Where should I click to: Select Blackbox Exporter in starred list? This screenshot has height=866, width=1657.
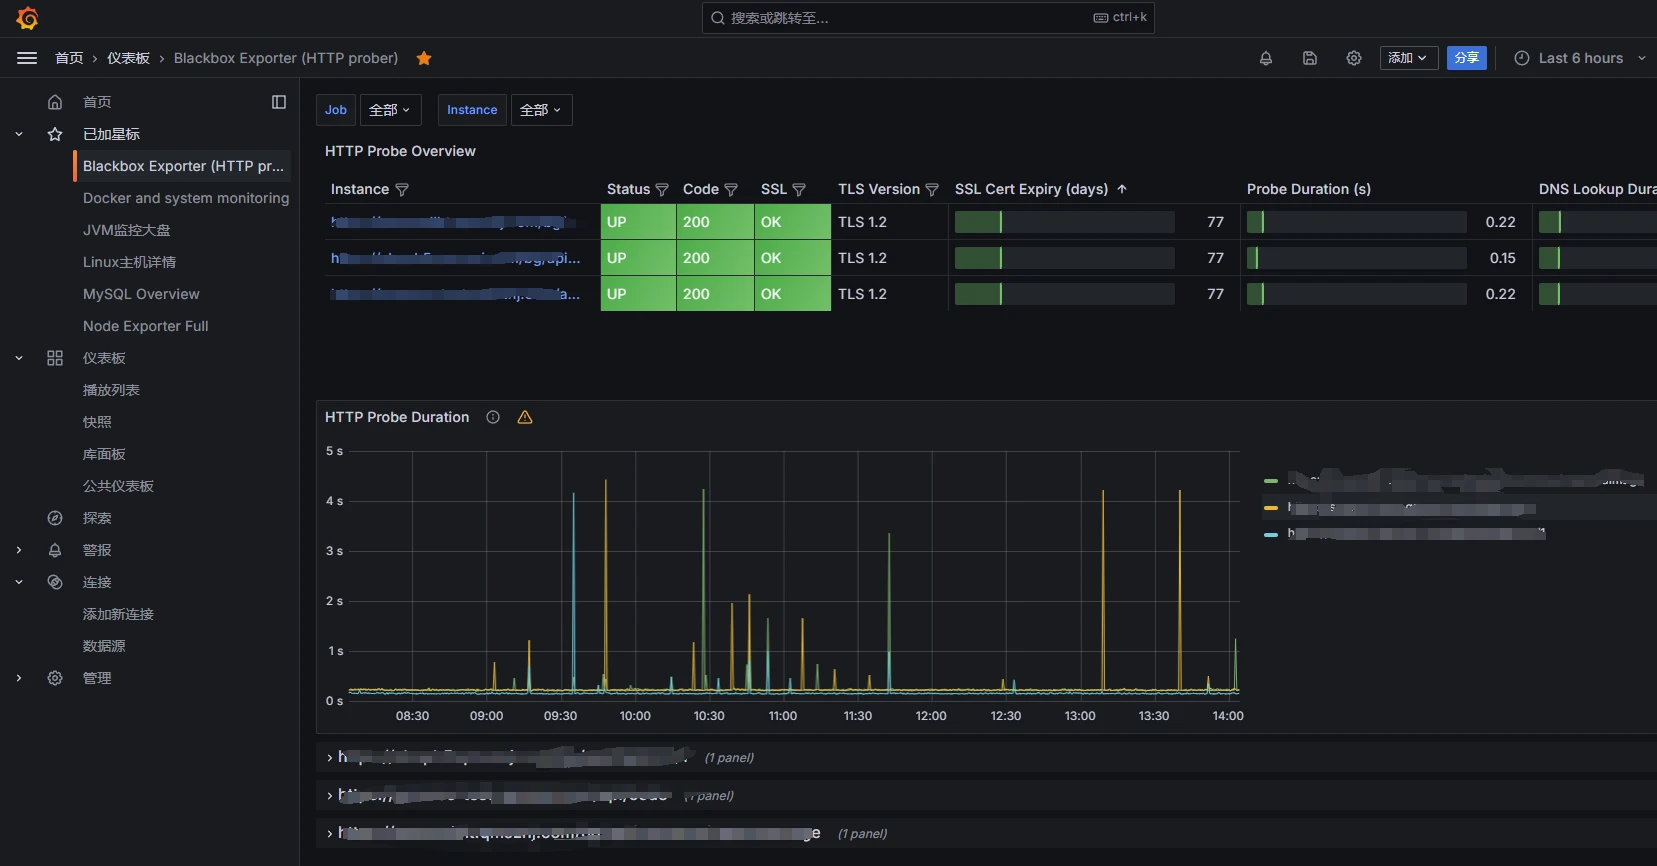pyautogui.click(x=183, y=166)
